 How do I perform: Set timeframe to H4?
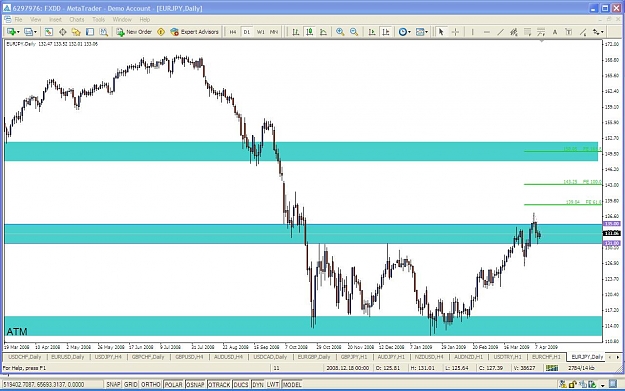233,32
